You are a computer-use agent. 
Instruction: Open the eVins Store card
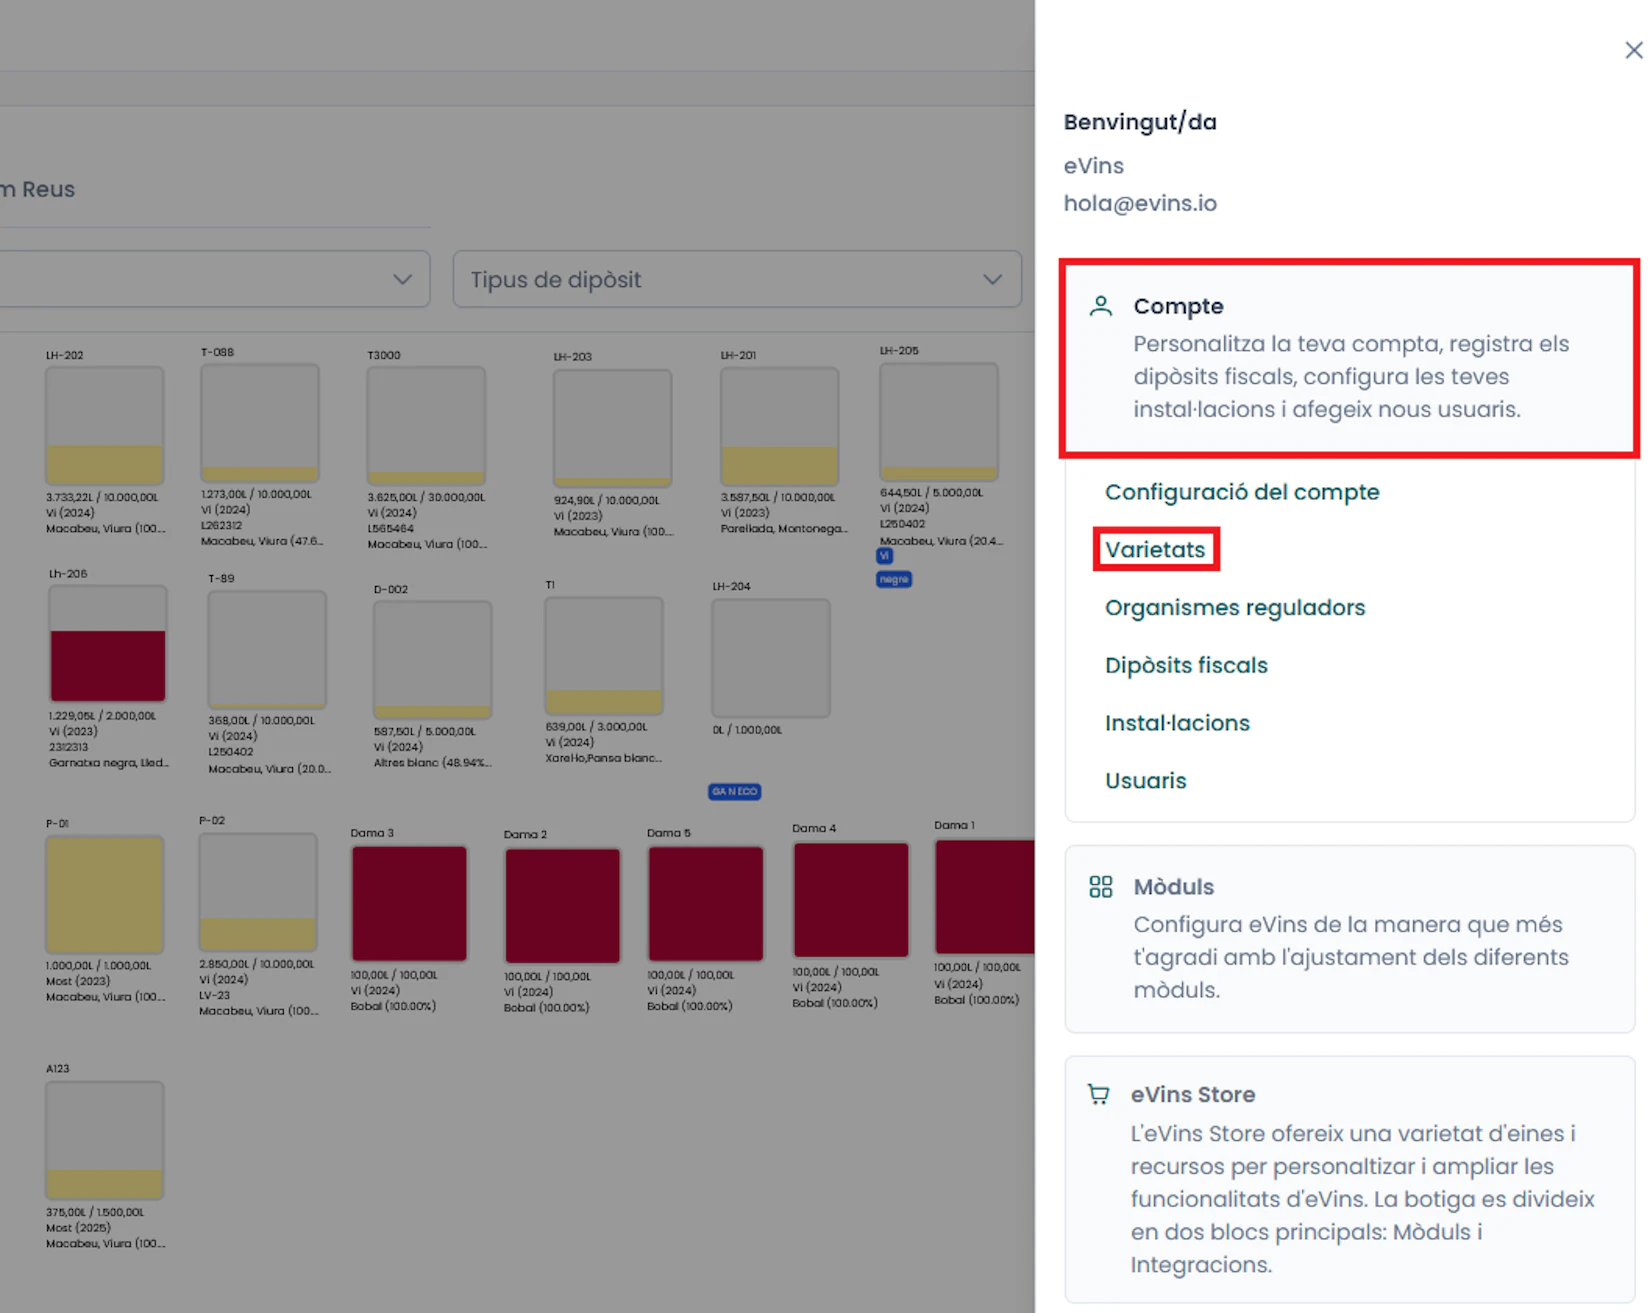(1349, 1178)
